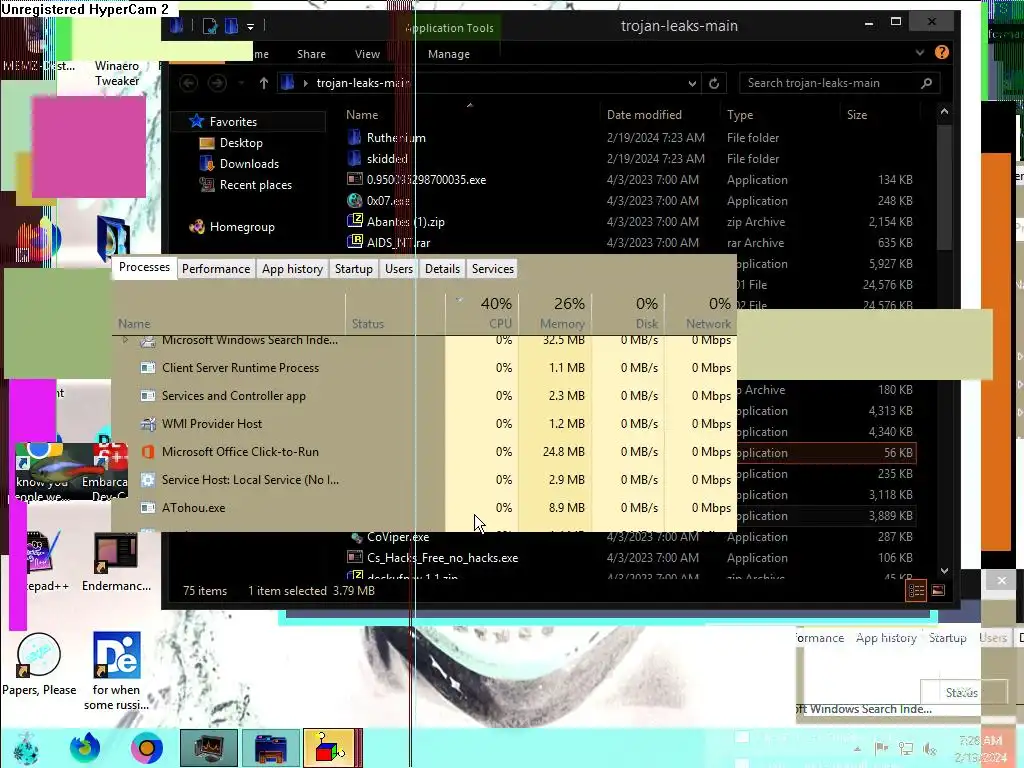The height and width of the screenshot is (768, 1024).
Task: Select the Client Server Runtime Process row
Action: tap(424, 368)
